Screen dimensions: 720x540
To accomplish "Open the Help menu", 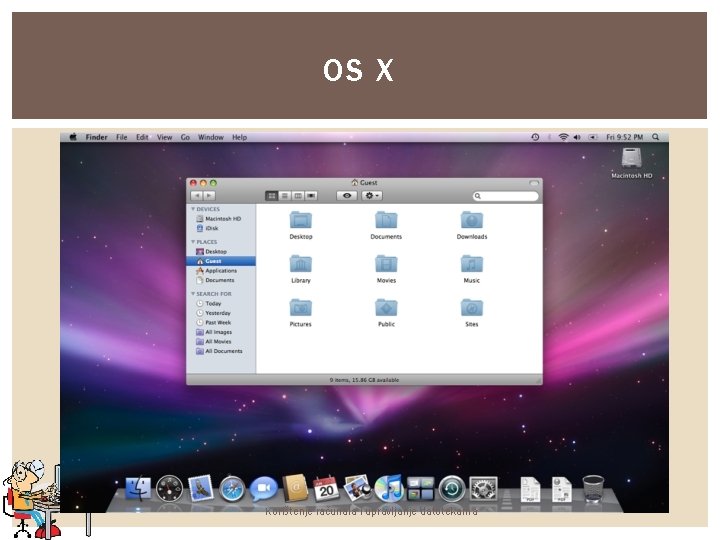I will (x=239, y=137).
